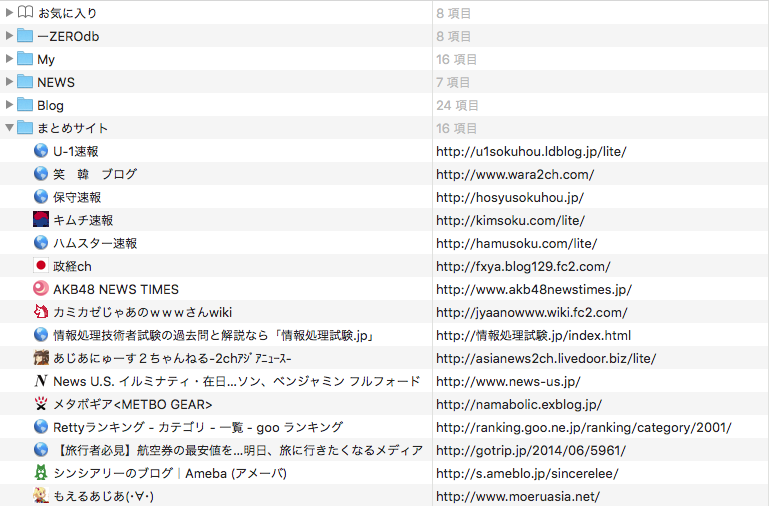Click the 情報処理試験.jp/index.html address
The width and height of the screenshot is (769, 506).
[x=534, y=335]
